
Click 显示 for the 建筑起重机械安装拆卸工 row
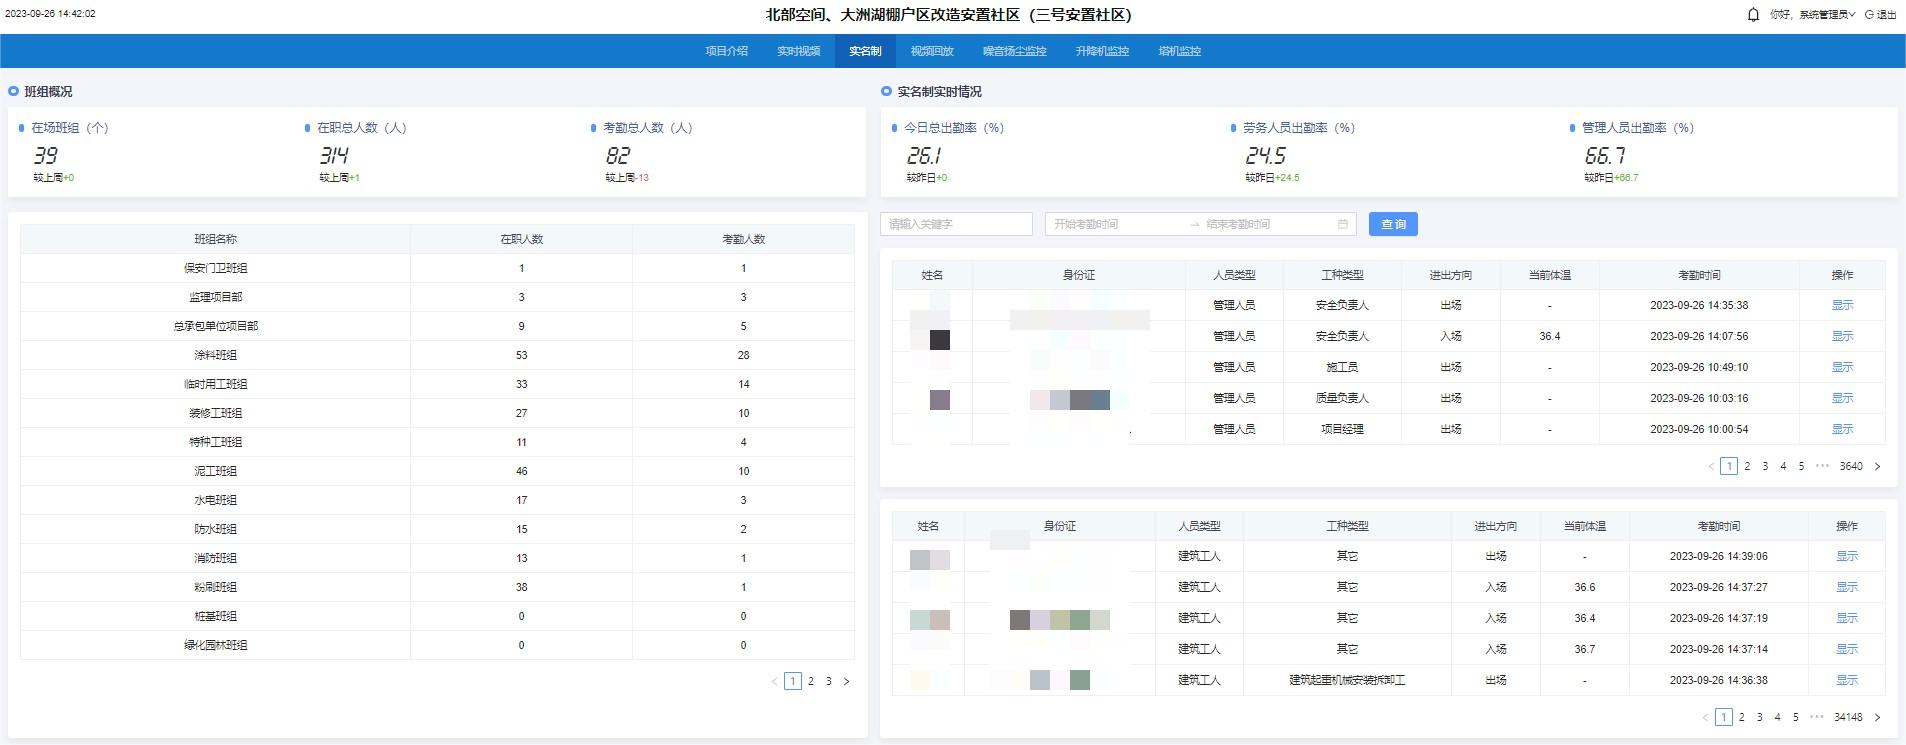pos(1846,680)
